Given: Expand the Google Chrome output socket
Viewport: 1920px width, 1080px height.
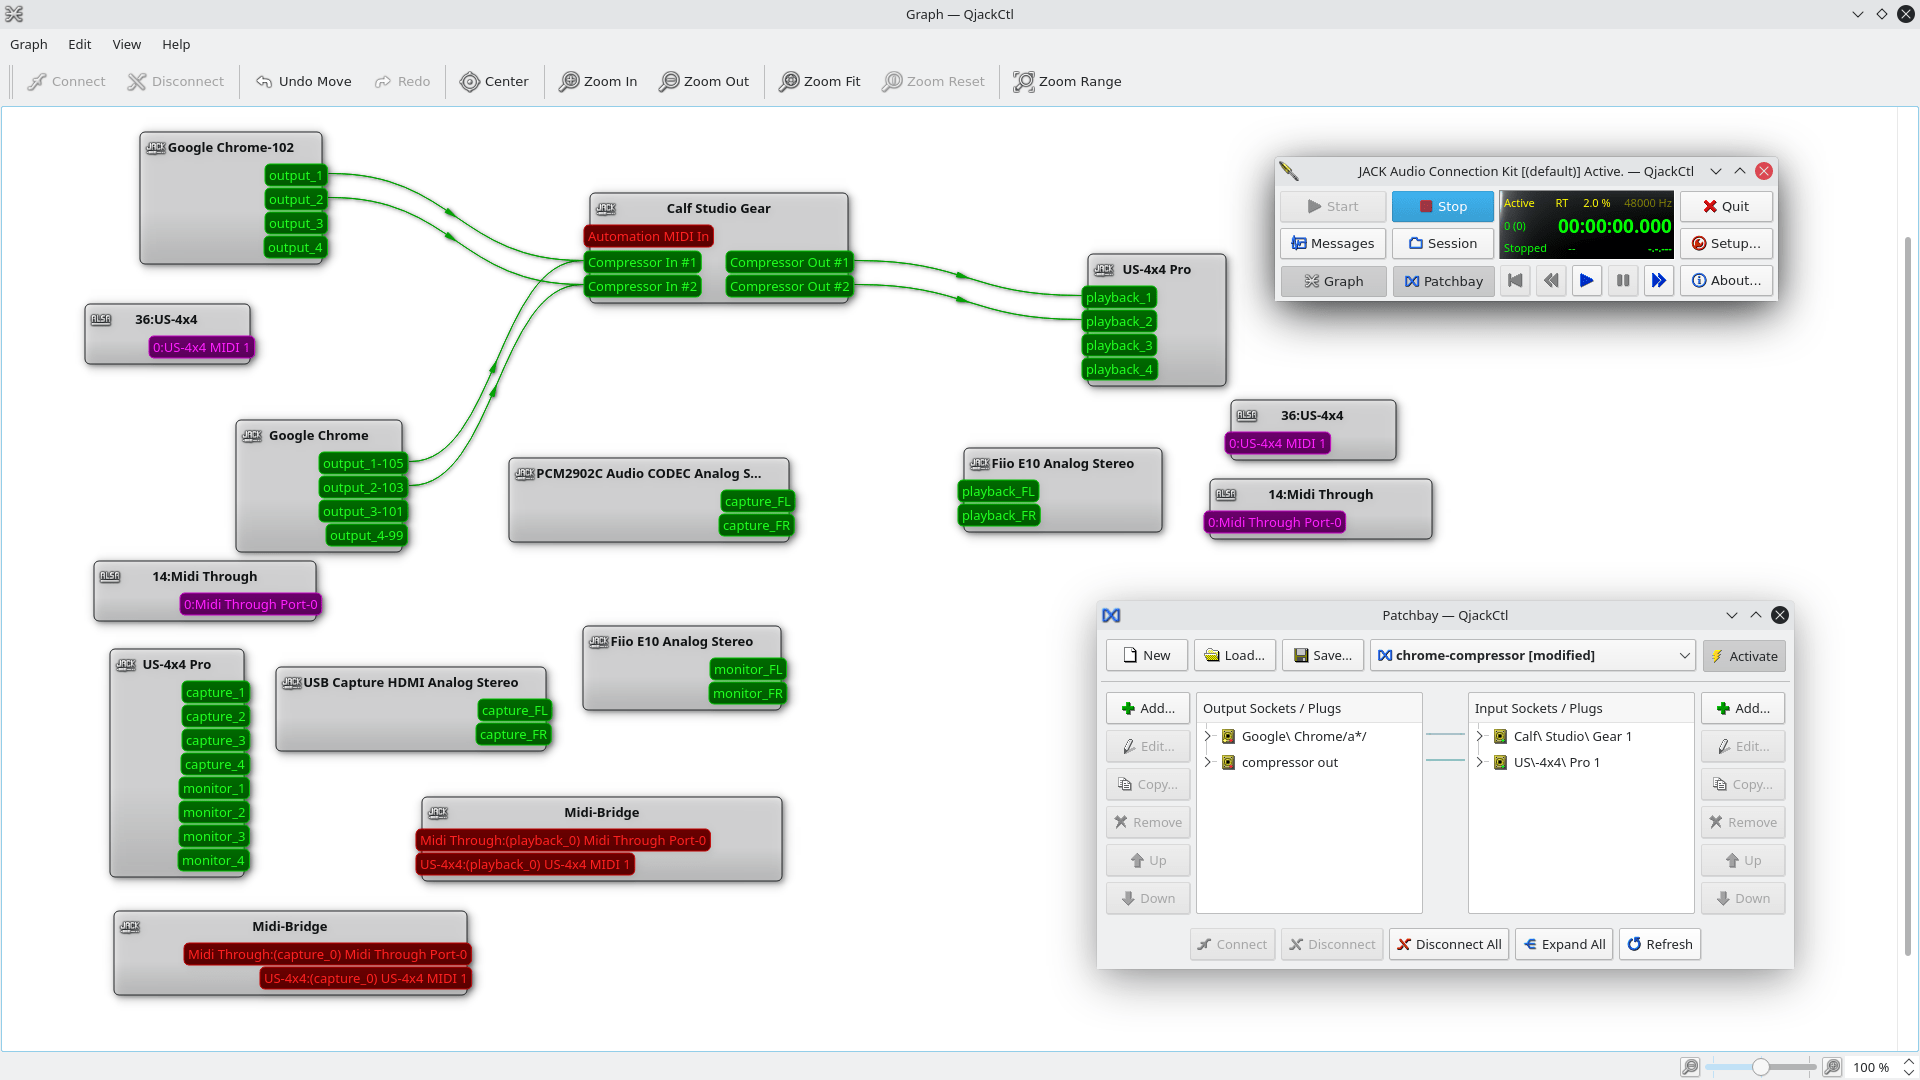Looking at the screenshot, I should point(1208,736).
